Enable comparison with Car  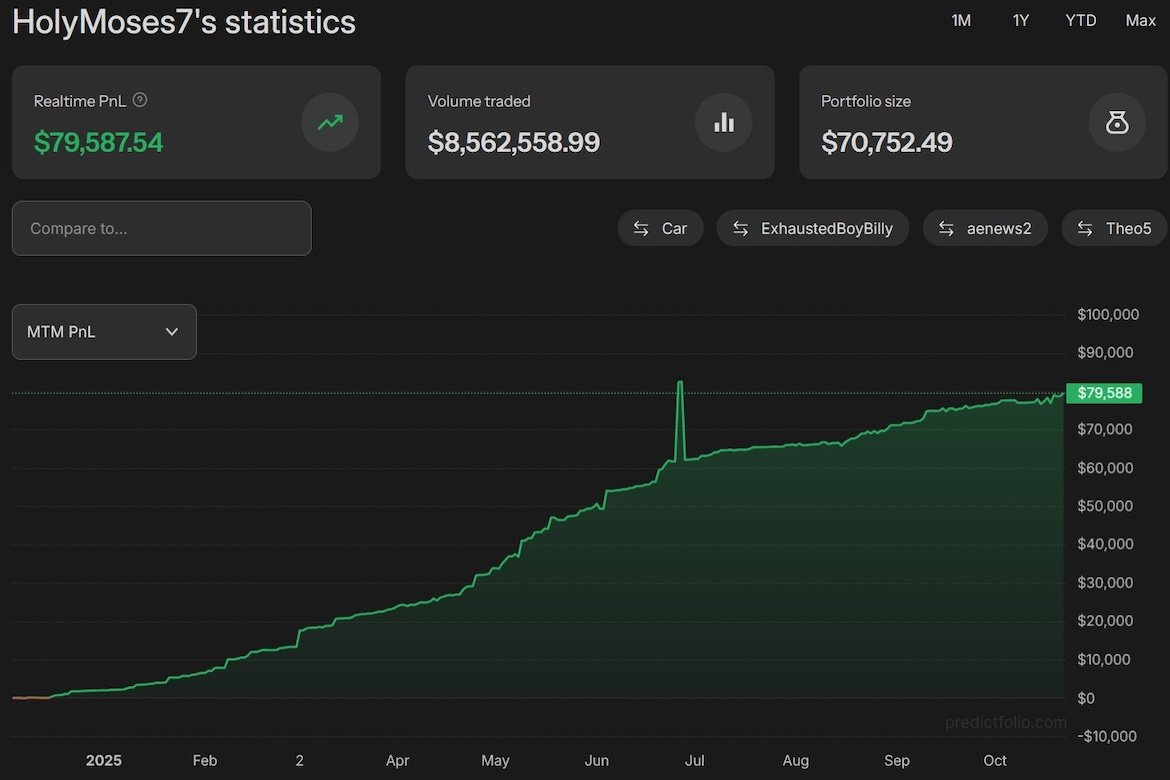[x=660, y=228]
